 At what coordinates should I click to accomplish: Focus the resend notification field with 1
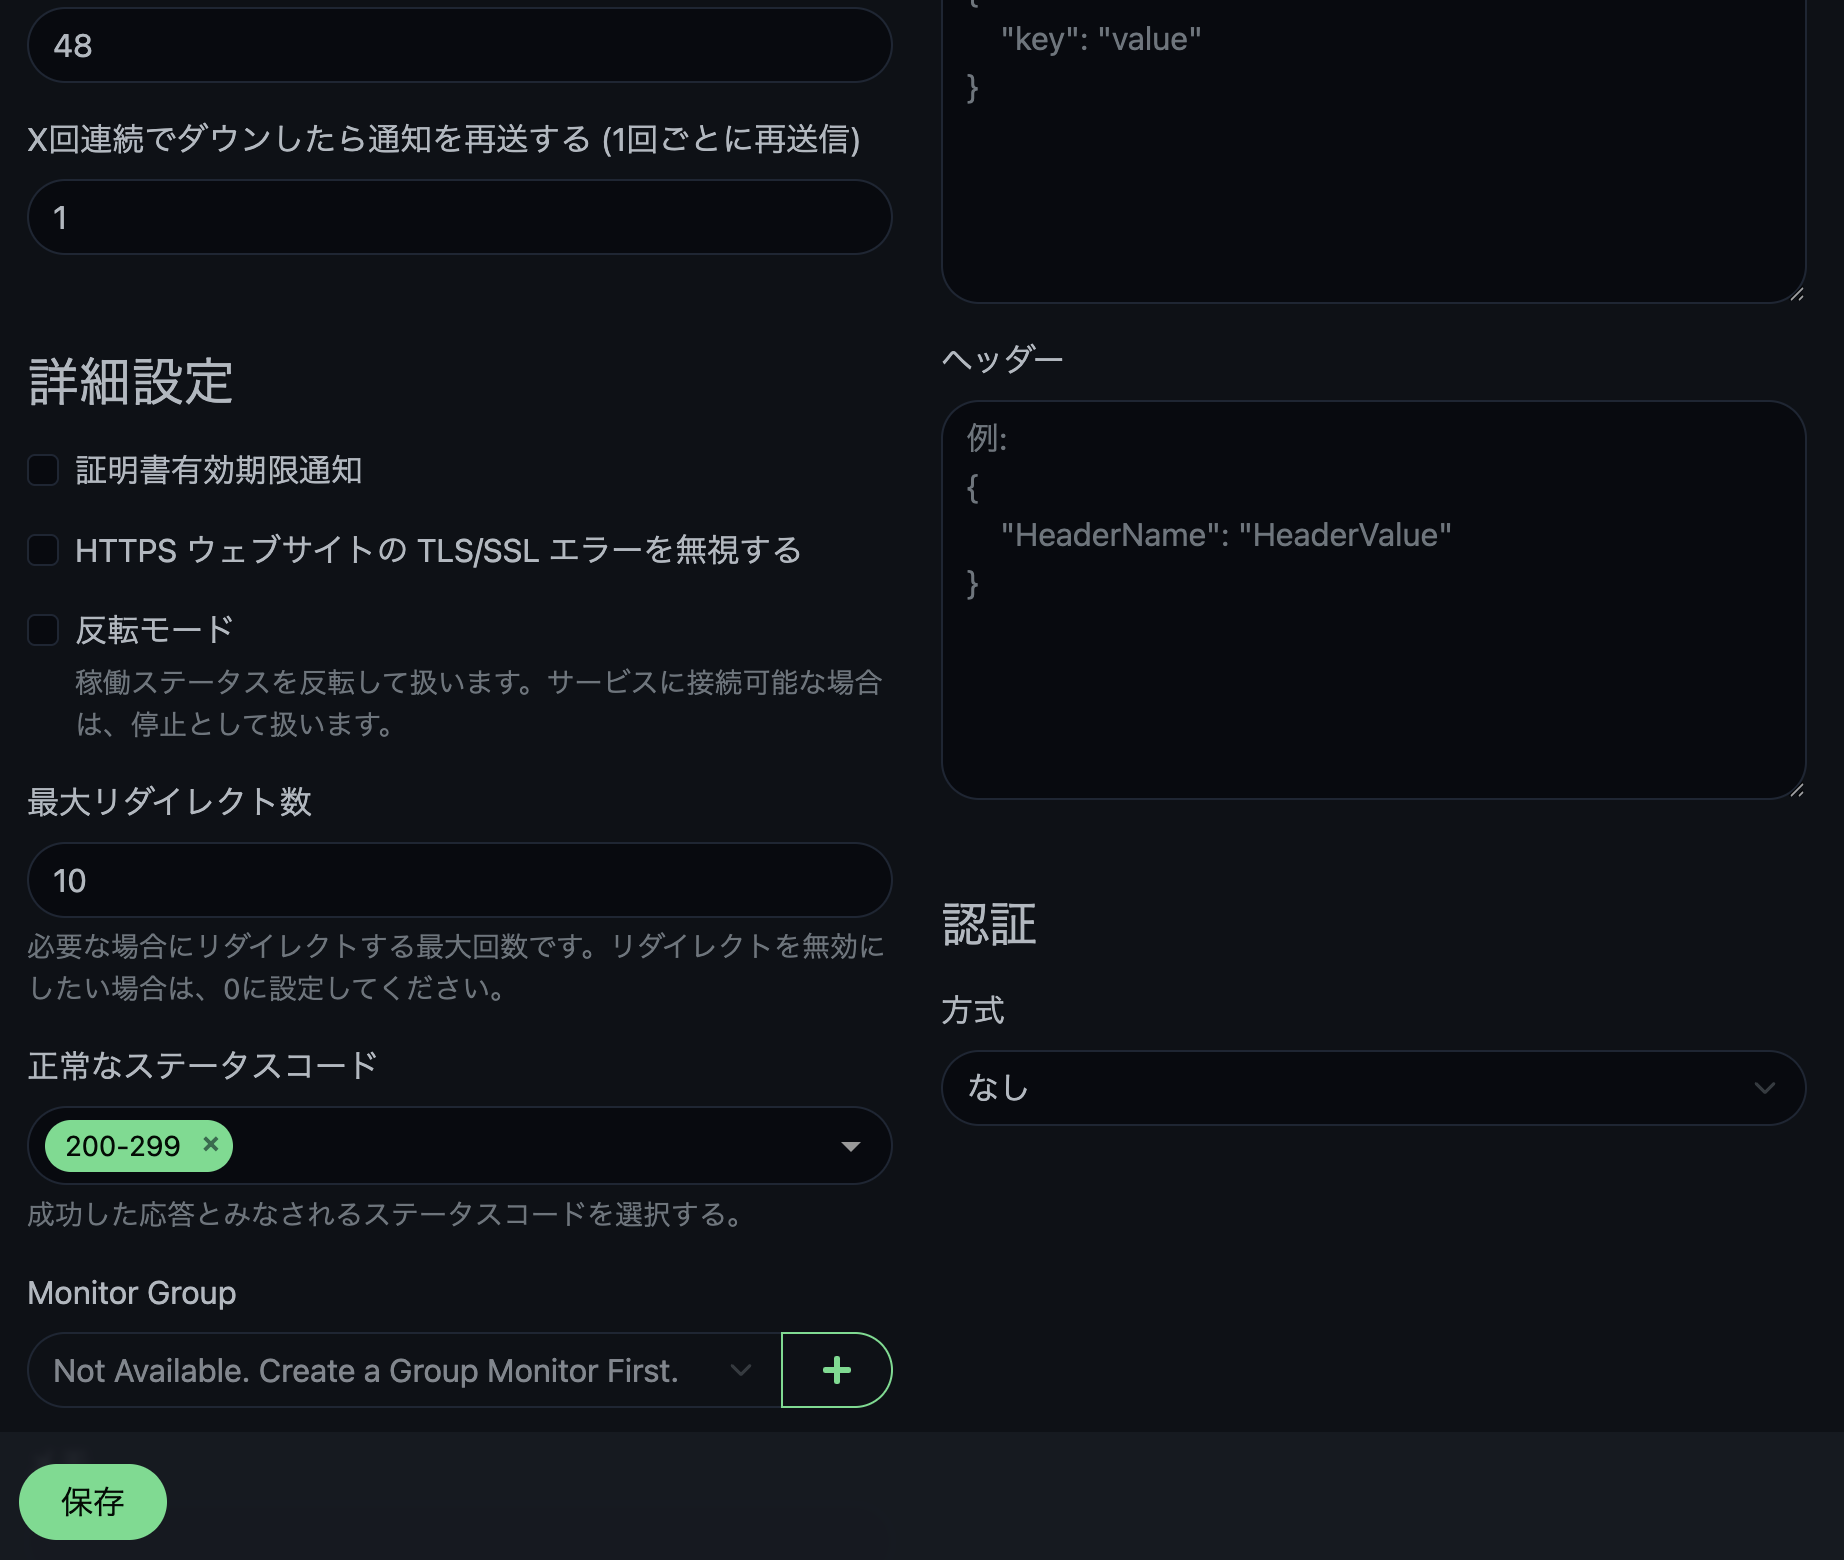tap(460, 217)
